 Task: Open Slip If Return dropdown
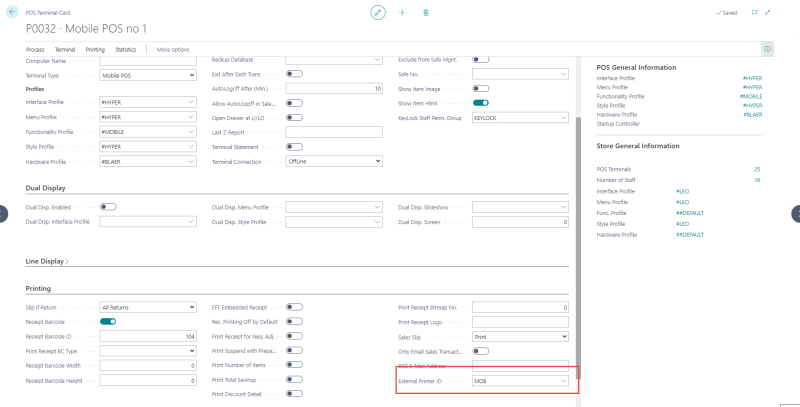click(148, 308)
